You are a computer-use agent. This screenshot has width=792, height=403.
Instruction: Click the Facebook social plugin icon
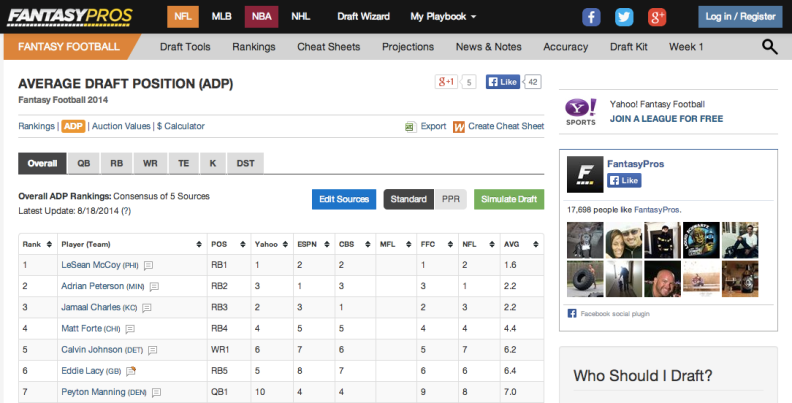pyautogui.click(x=572, y=314)
